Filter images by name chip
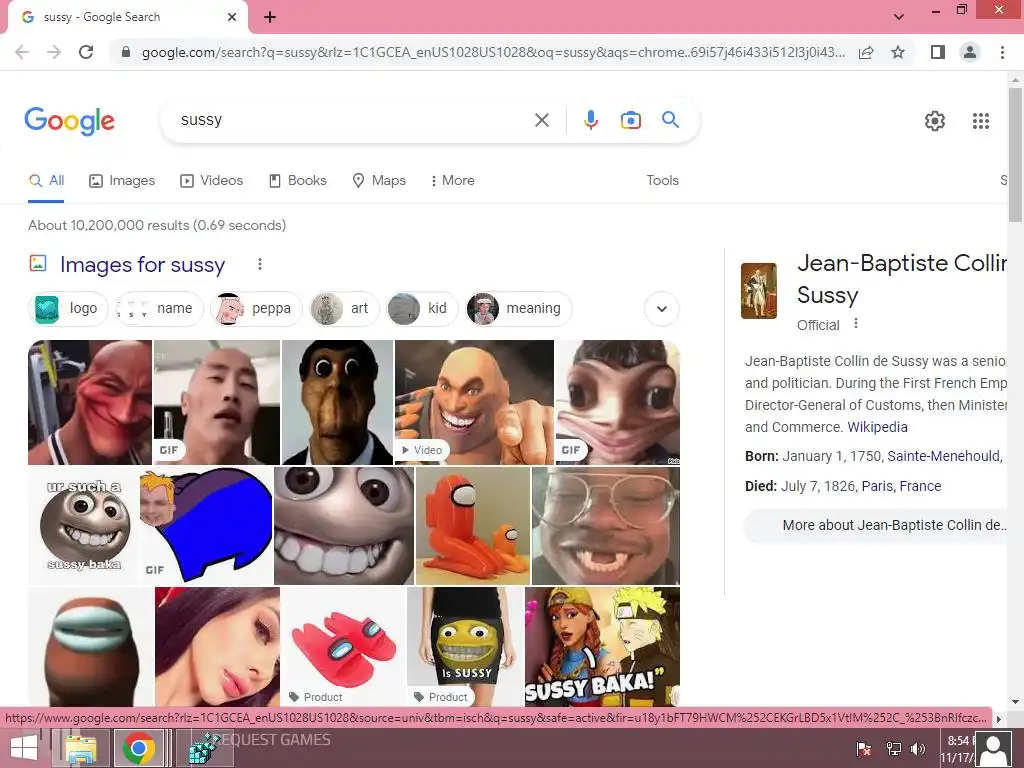 159,308
